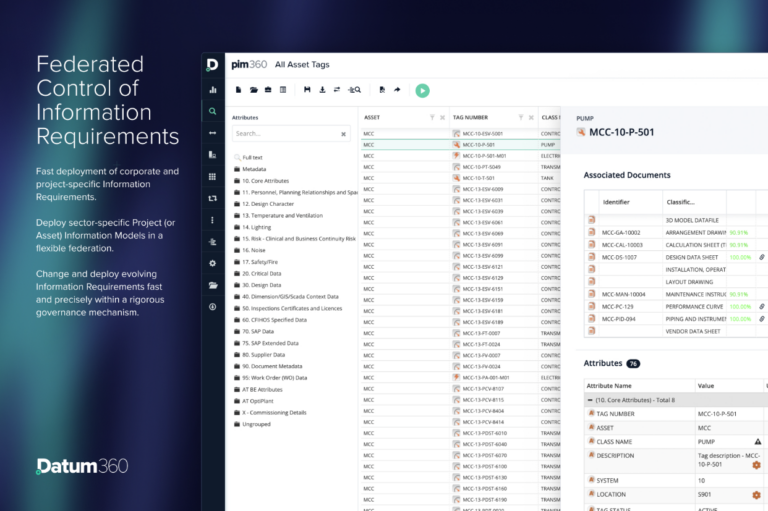The width and height of the screenshot is (768, 511).
Task: Open the double-arrow sidebar icon
Action: coord(213,133)
